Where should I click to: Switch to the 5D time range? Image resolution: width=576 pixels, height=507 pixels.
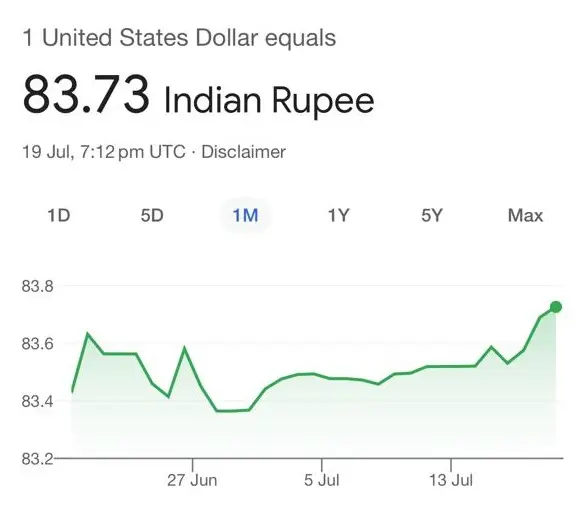coord(152,215)
